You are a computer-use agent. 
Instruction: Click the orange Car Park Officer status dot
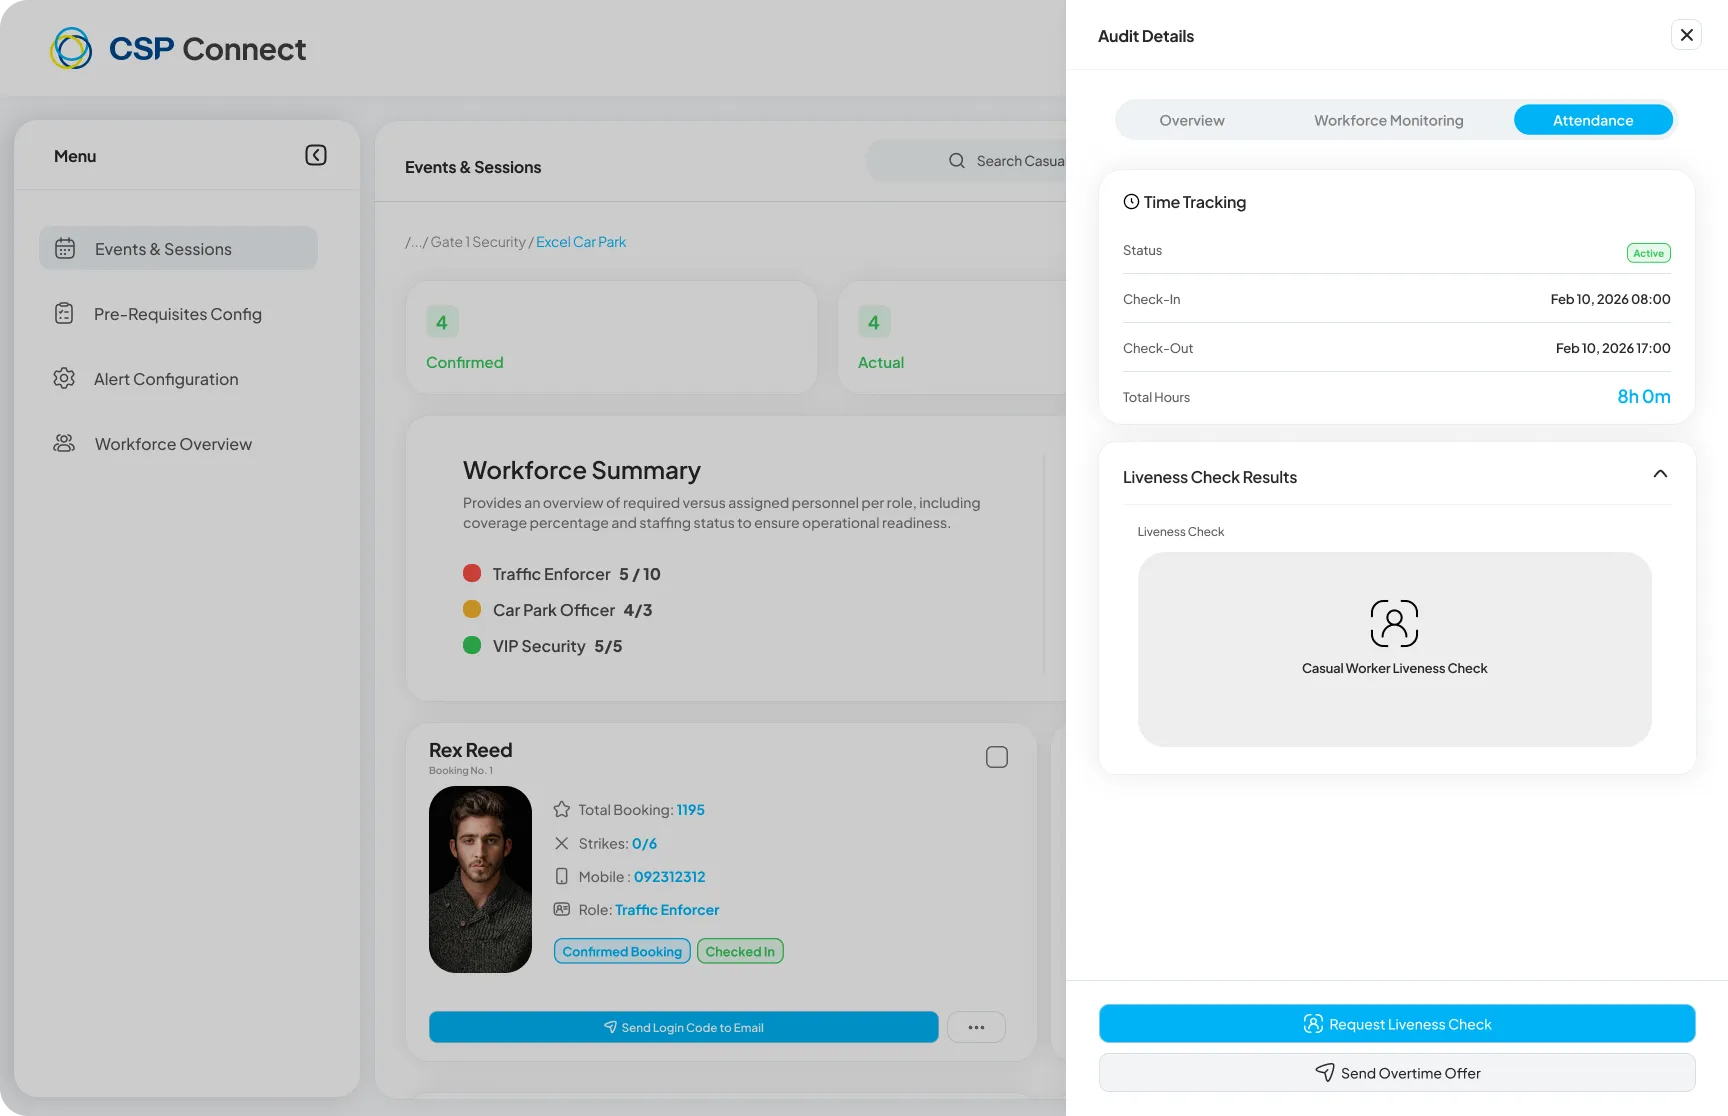(x=472, y=609)
